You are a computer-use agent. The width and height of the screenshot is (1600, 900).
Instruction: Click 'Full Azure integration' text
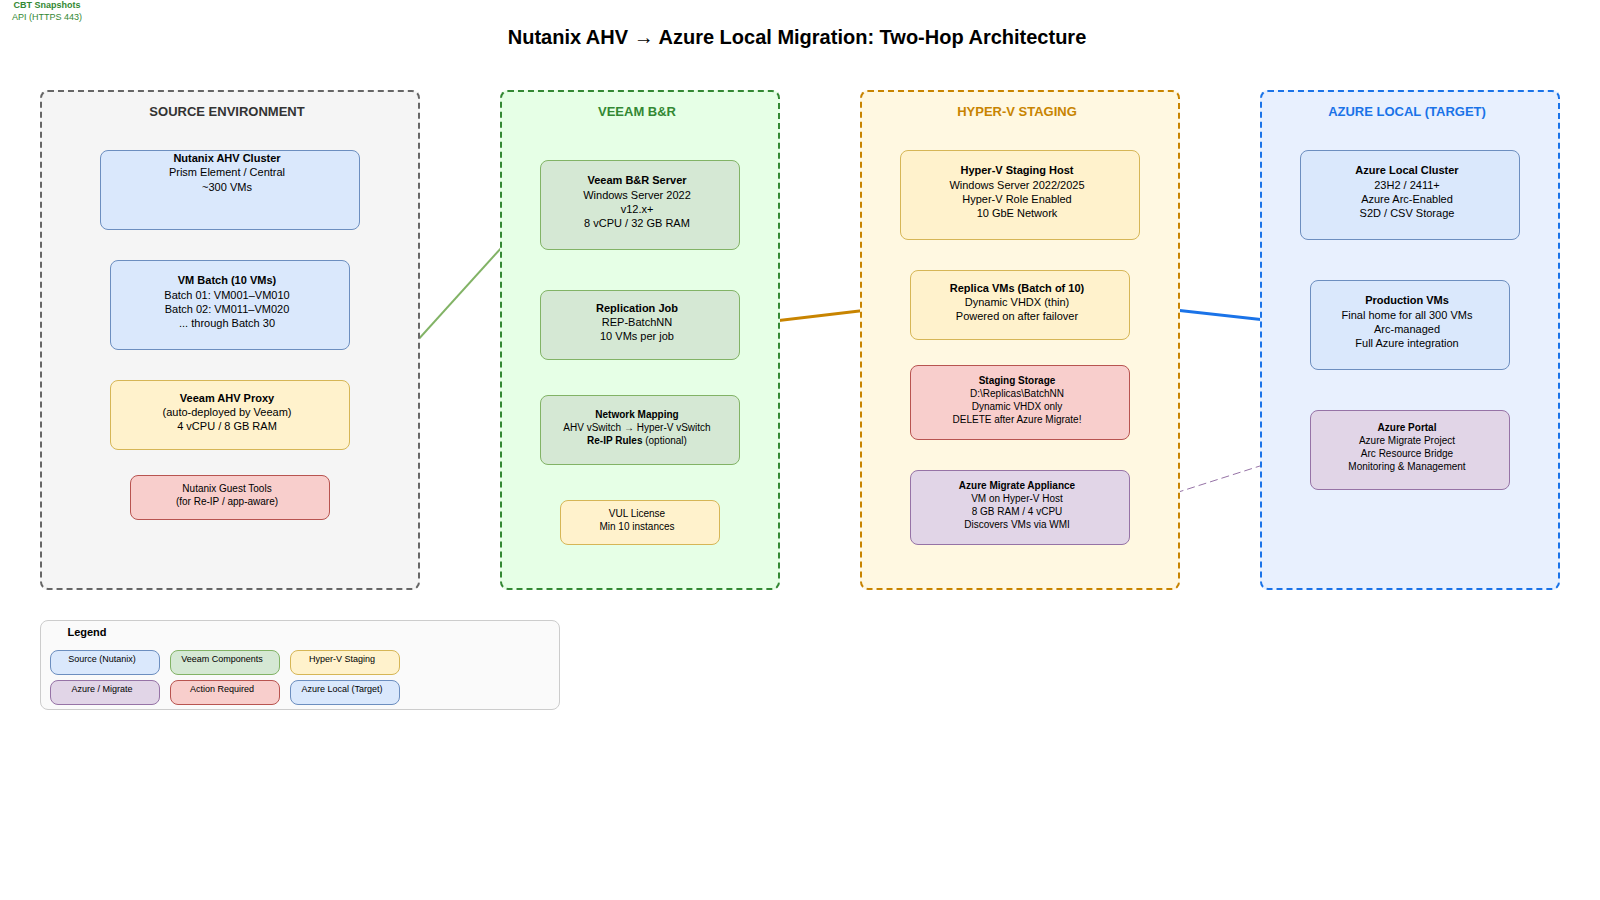tap(1407, 343)
